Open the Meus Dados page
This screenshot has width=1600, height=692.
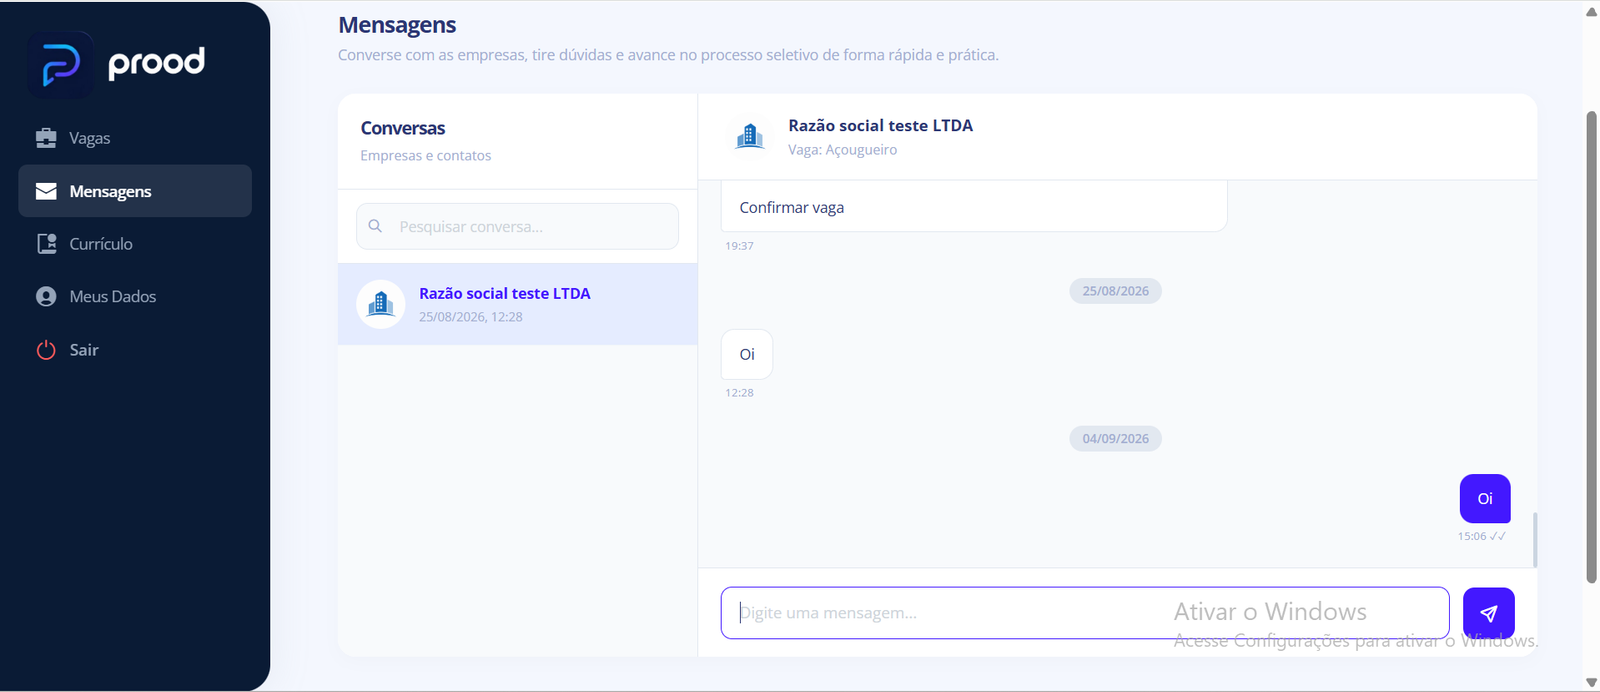[135, 297]
